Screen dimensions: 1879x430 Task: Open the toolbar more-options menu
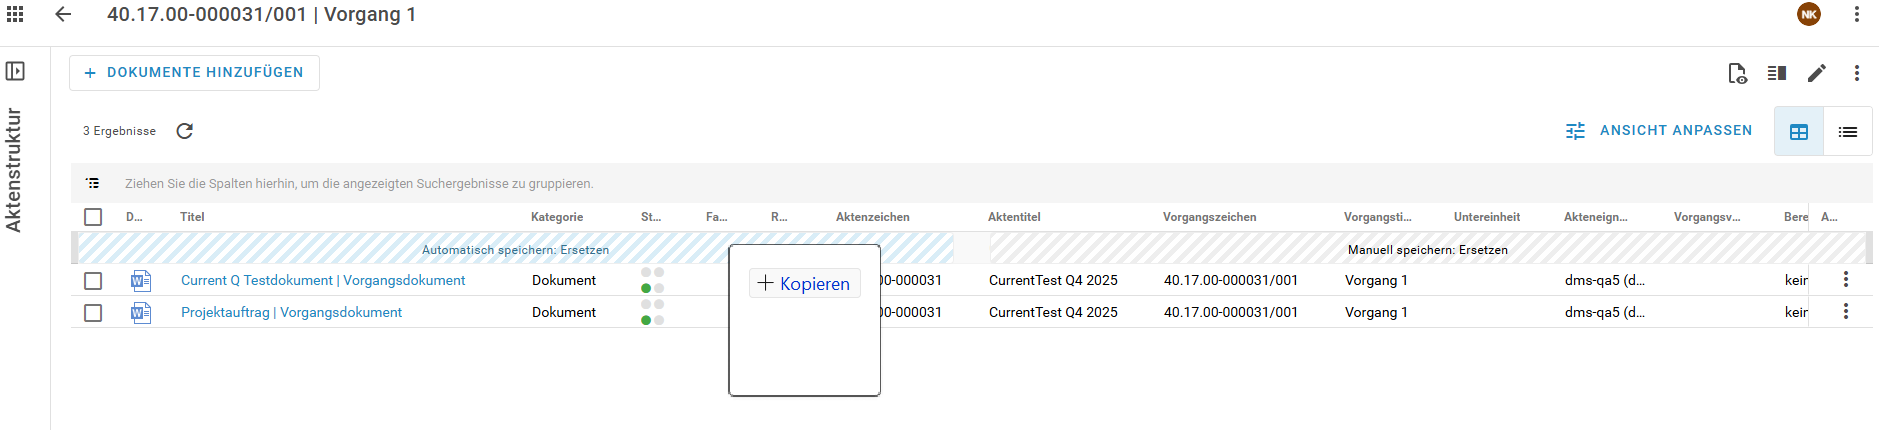(x=1857, y=73)
